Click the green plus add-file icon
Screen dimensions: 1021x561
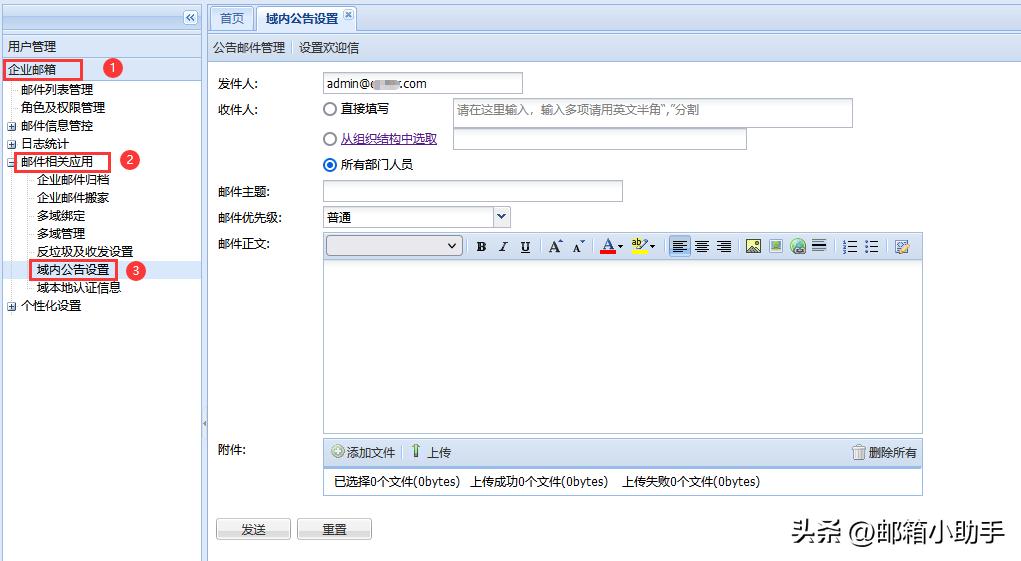337,451
